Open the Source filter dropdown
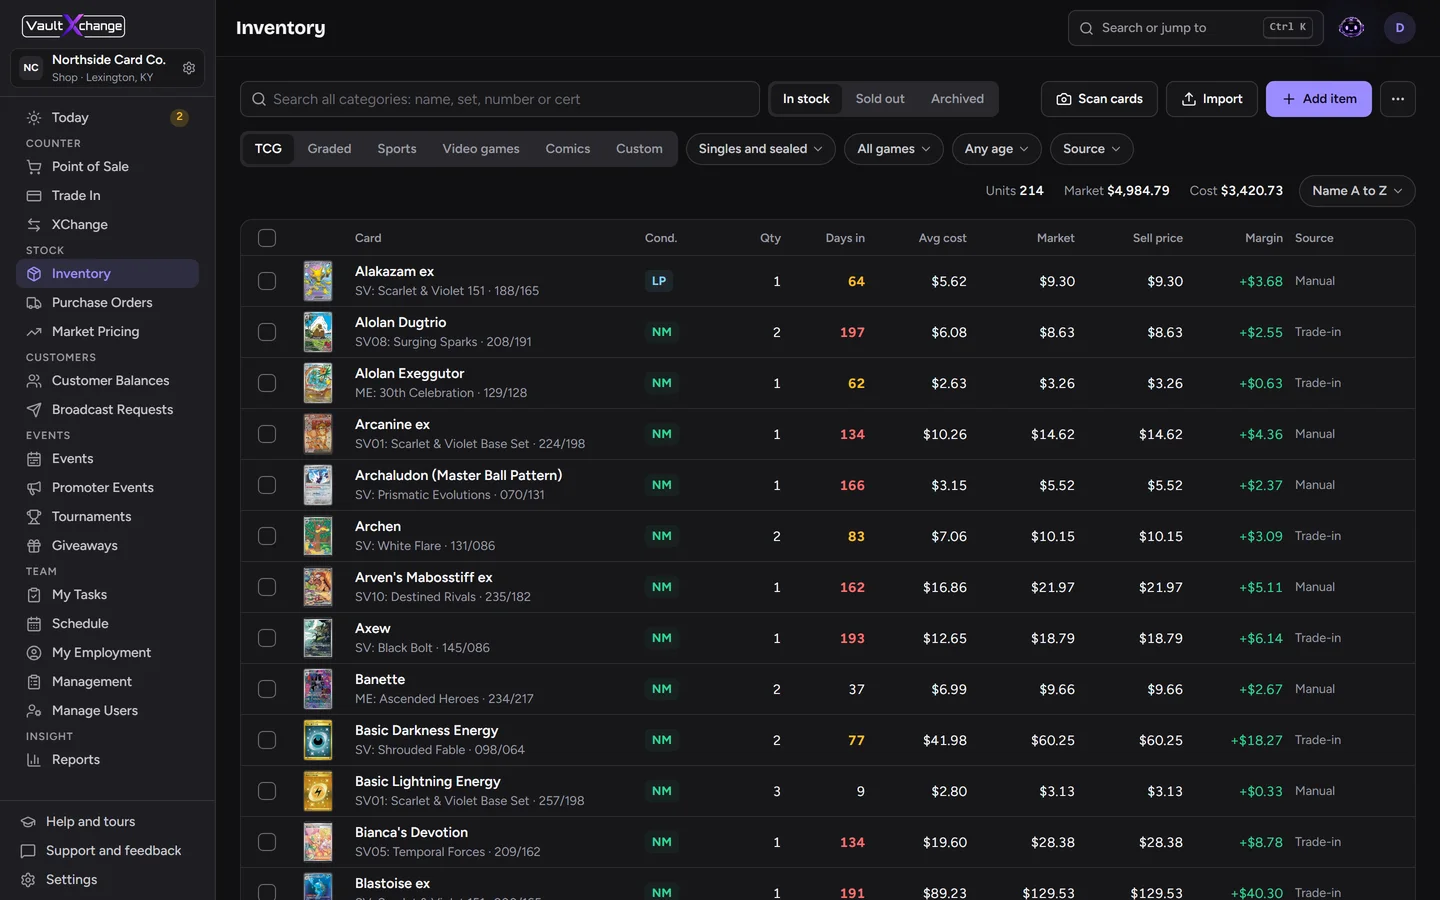 pyautogui.click(x=1092, y=149)
